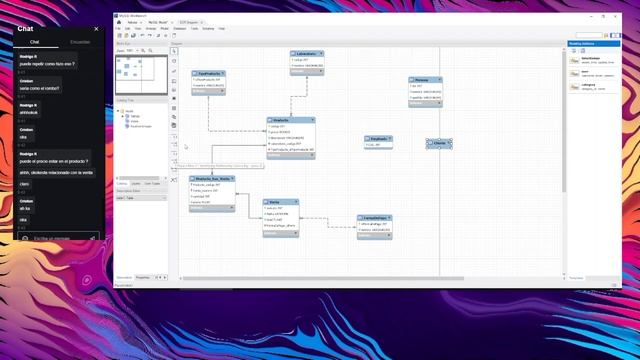640x360 pixels.
Task: Select the place new layer tool
Action: click(174, 81)
